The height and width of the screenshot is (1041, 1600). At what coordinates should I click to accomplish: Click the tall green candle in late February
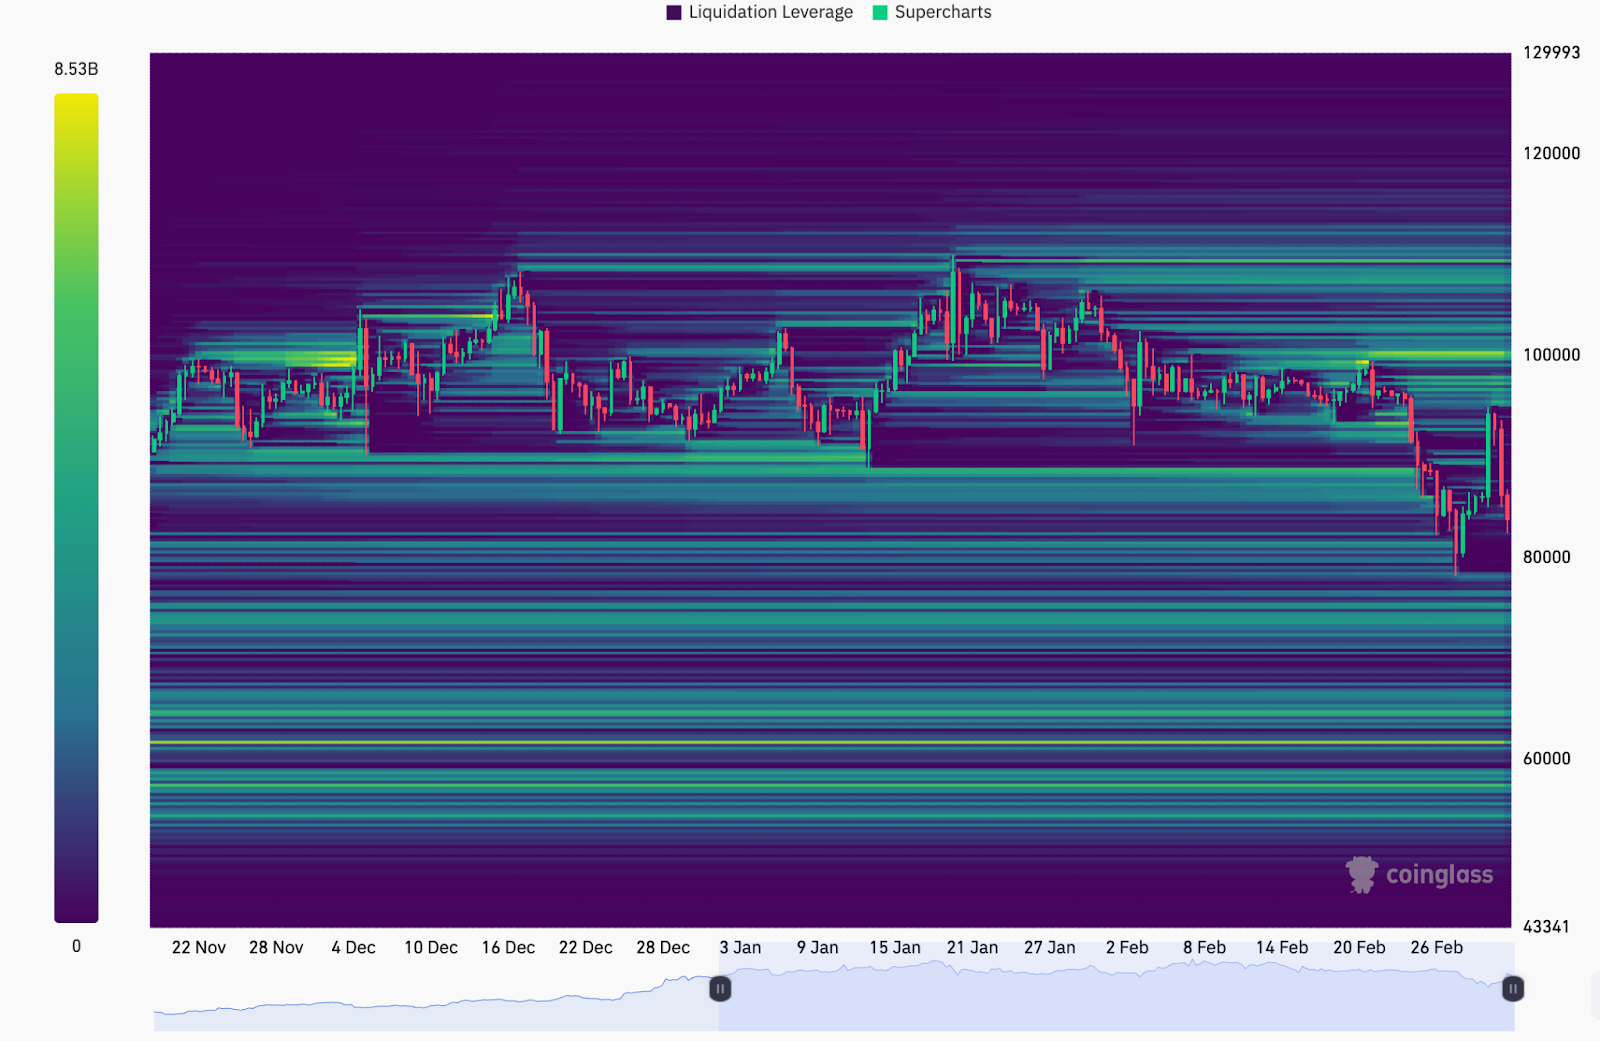[x=1490, y=455]
